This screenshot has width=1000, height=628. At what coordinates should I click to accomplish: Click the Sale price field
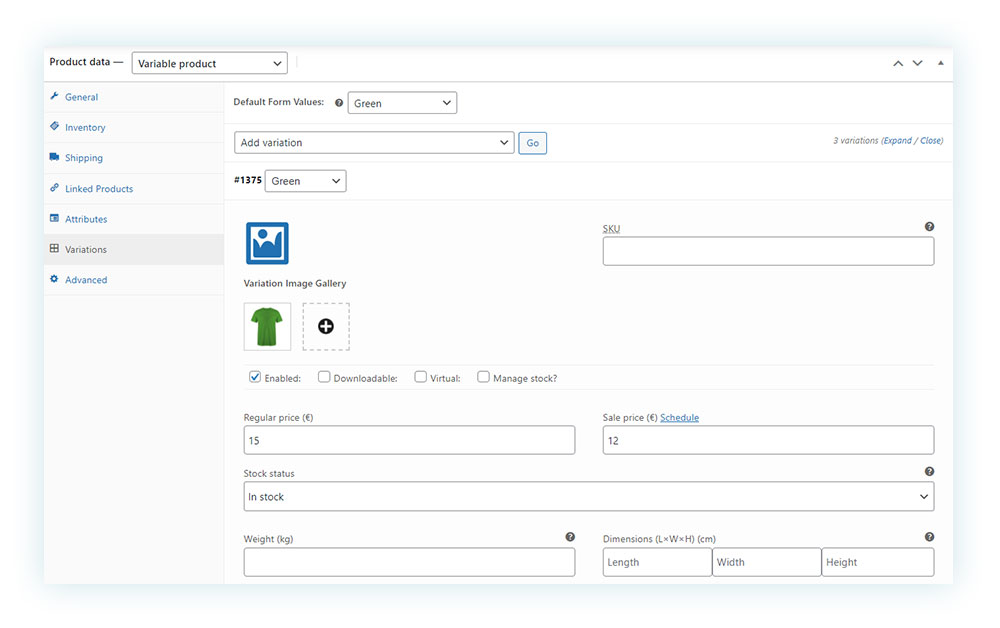click(x=768, y=440)
